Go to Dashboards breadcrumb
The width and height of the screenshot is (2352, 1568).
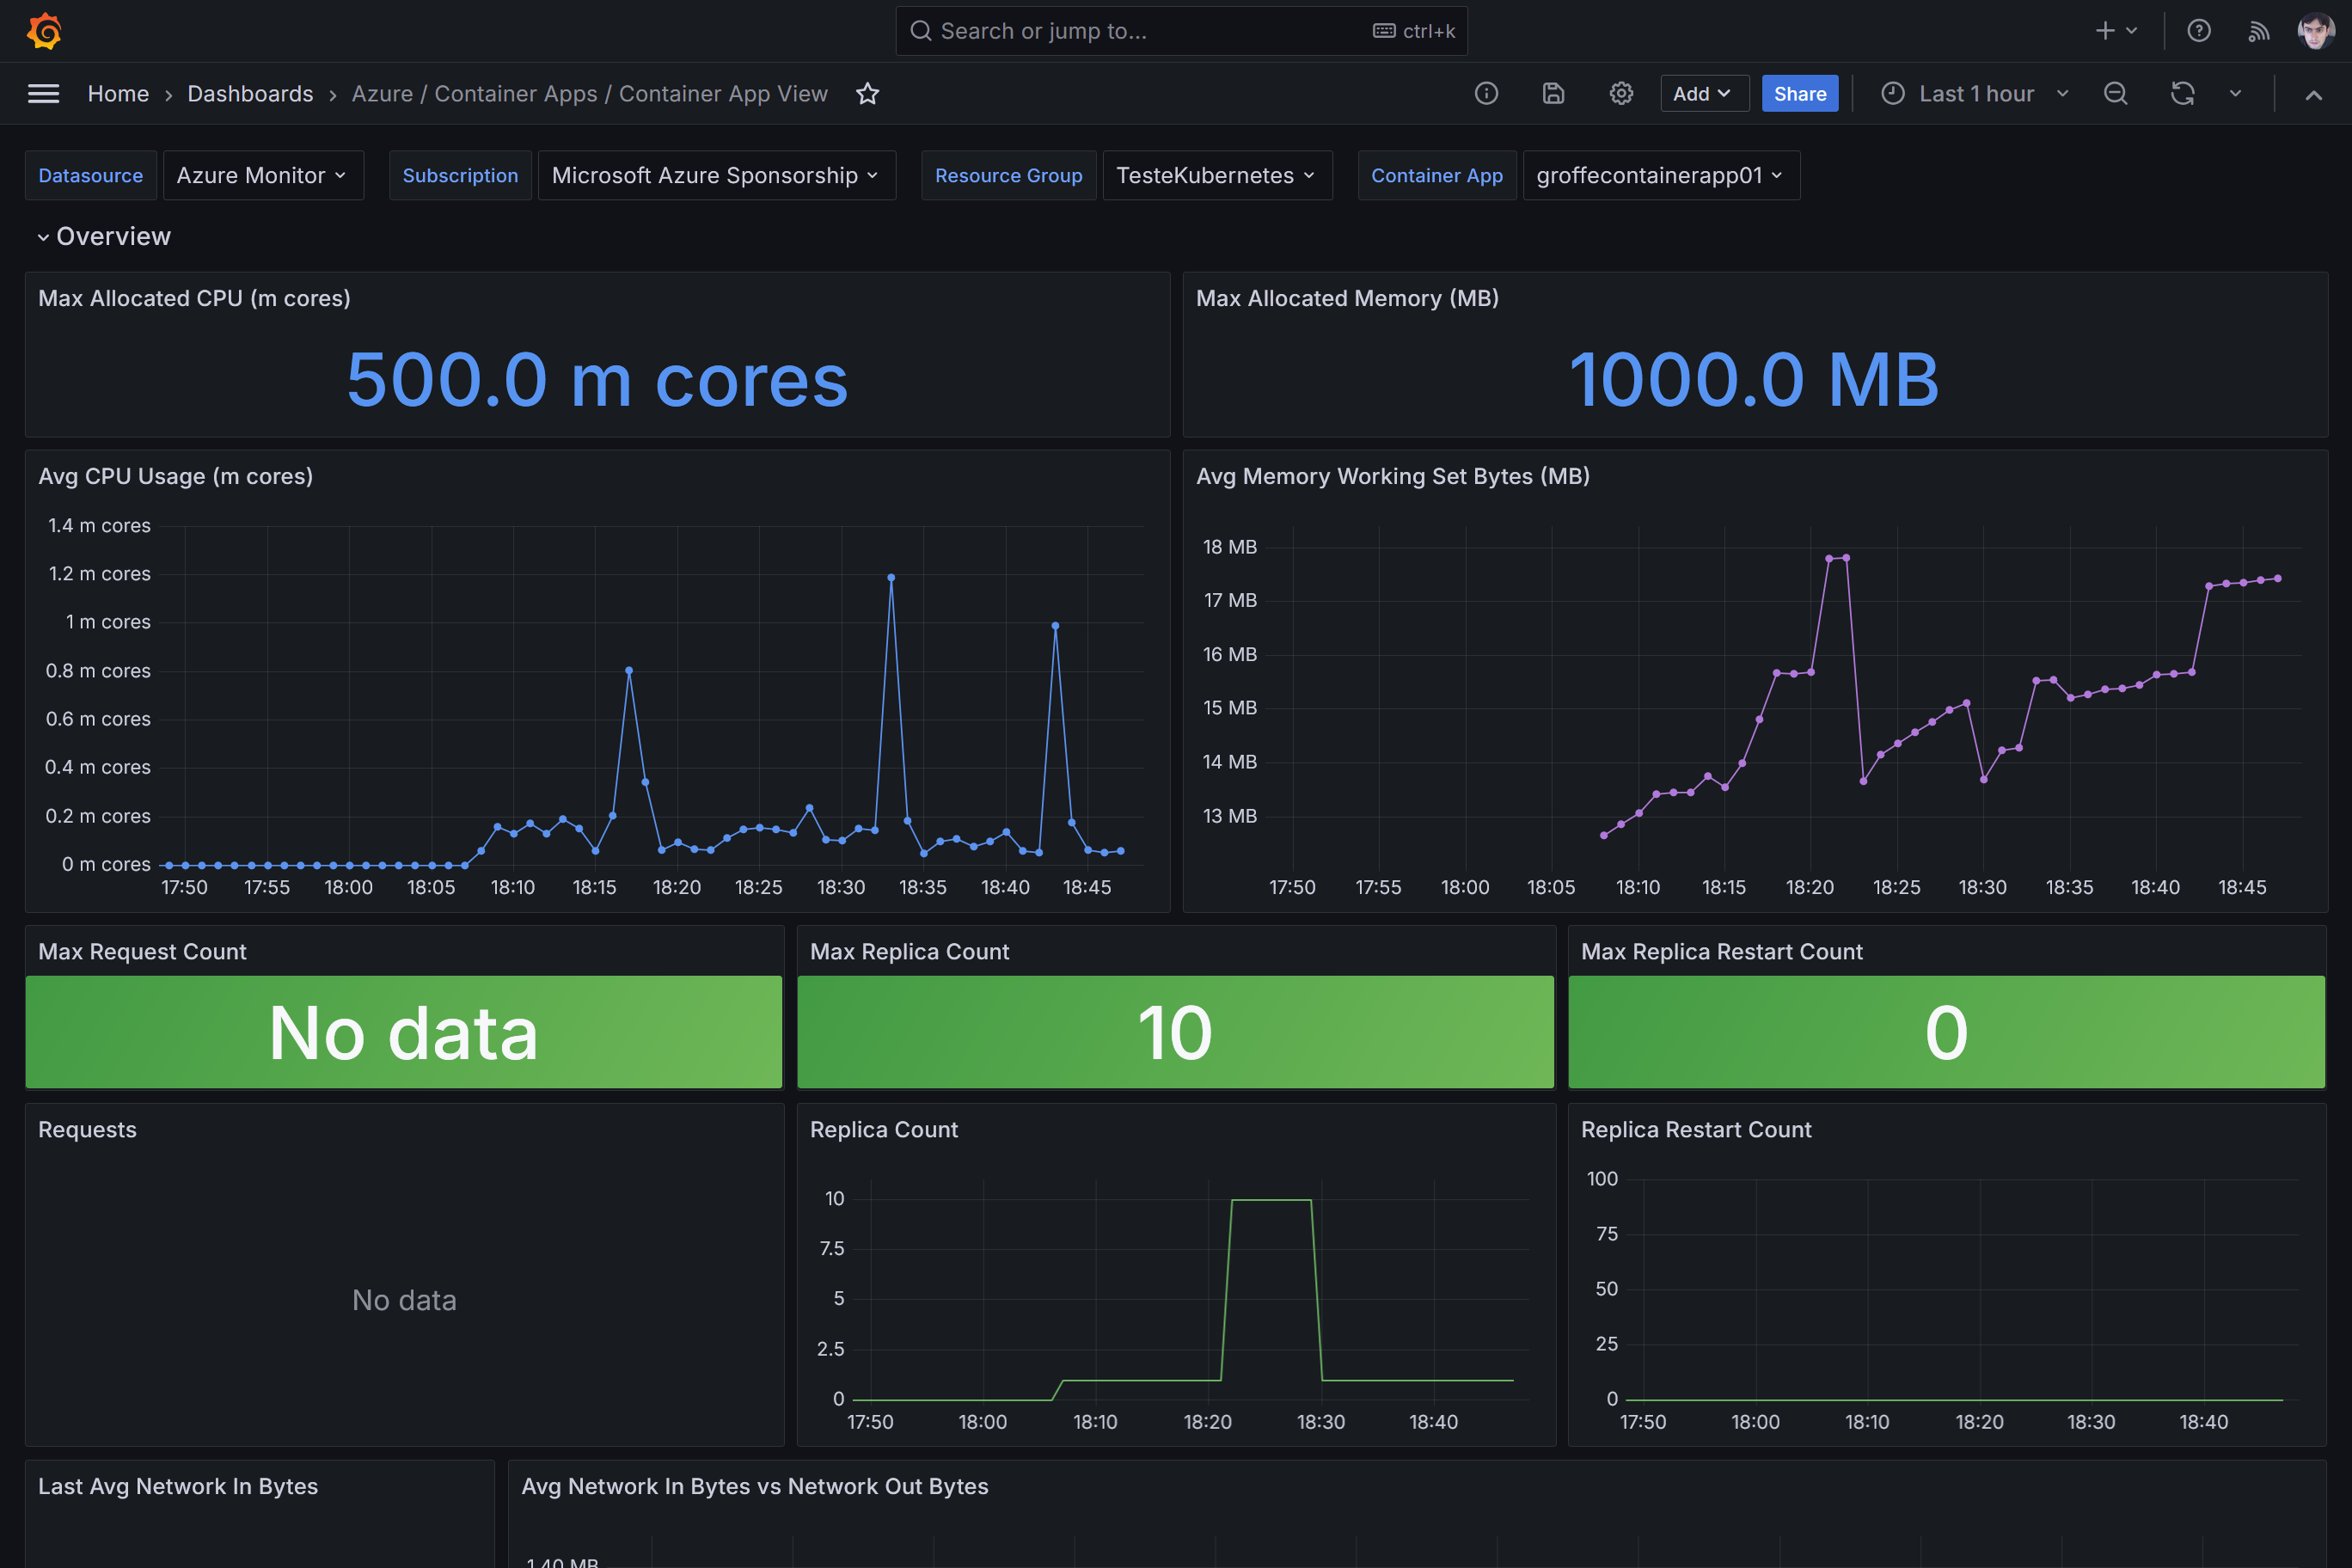click(x=250, y=94)
